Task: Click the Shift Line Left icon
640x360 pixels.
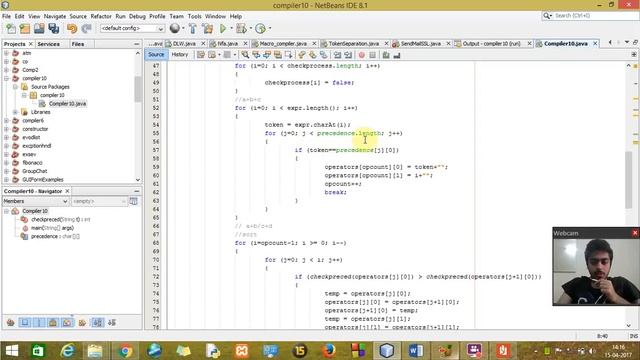Action: click(x=337, y=55)
